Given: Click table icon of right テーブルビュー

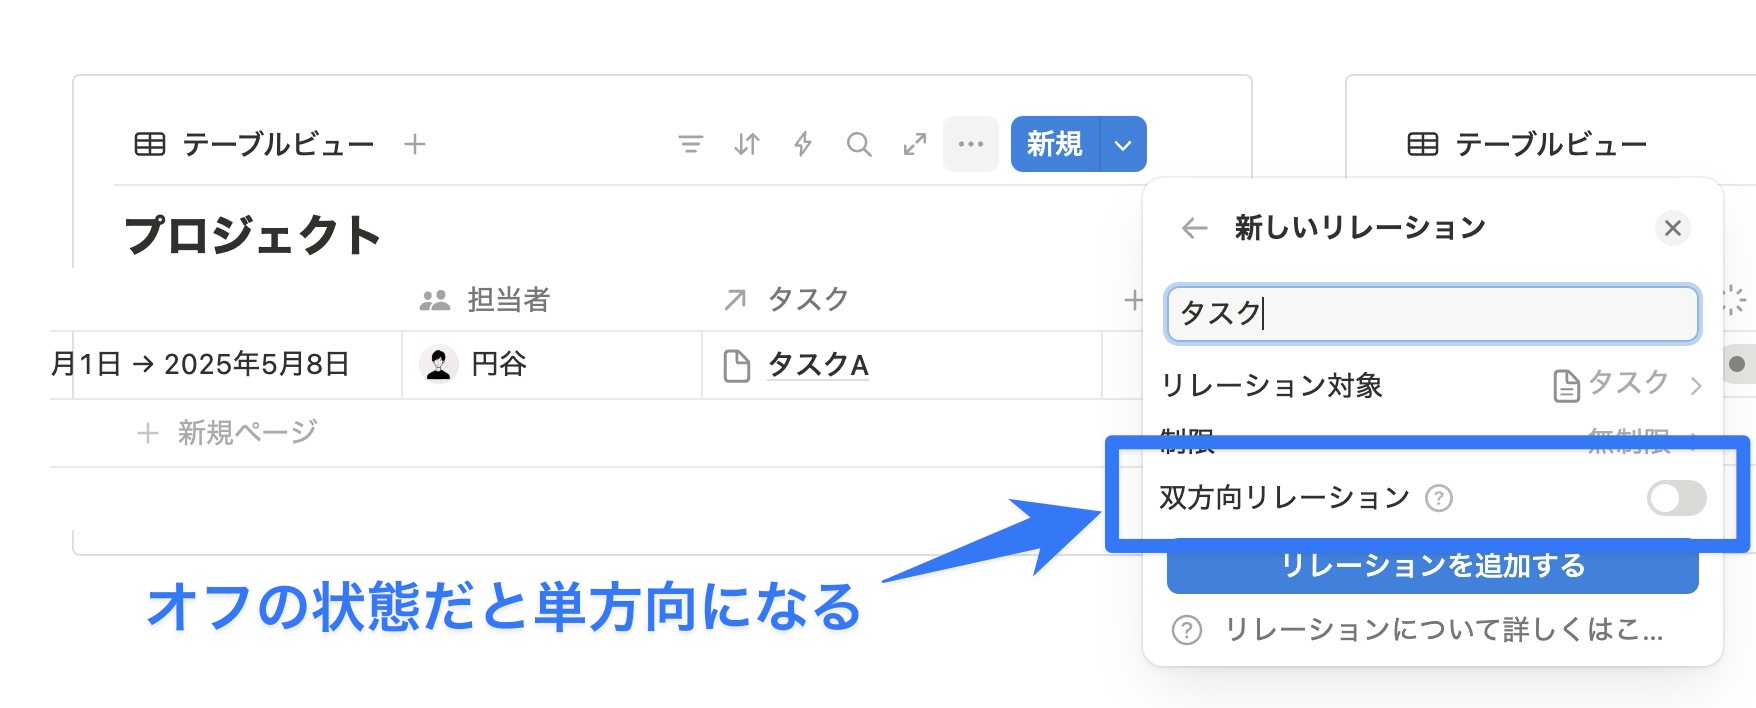Looking at the screenshot, I should click(1422, 145).
